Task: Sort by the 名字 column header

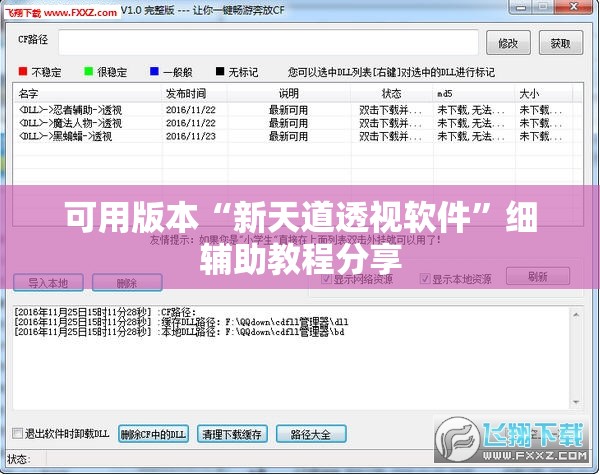Action: (88, 93)
